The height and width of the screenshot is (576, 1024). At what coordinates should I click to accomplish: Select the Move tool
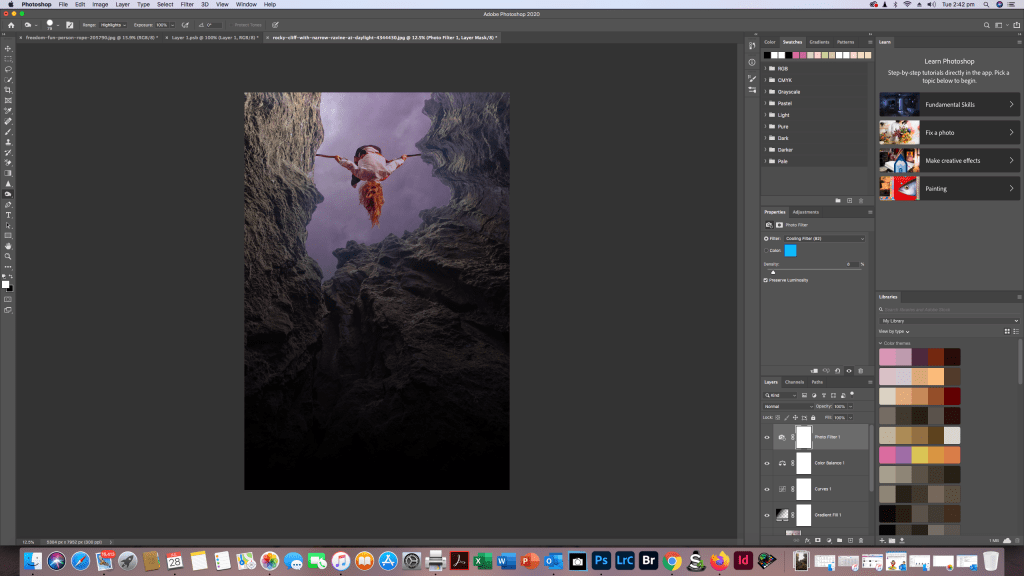tap(8, 49)
